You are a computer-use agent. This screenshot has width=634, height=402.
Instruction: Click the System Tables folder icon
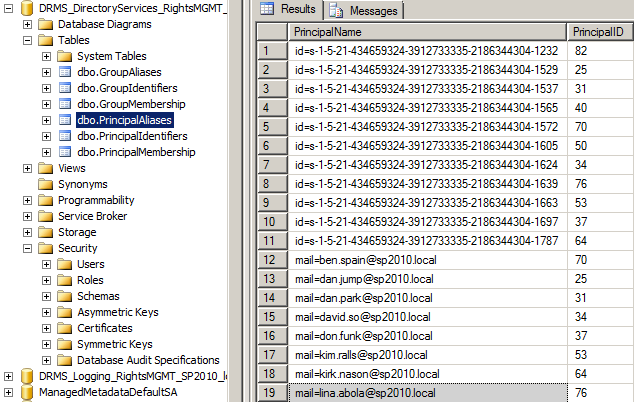tap(66, 56)
